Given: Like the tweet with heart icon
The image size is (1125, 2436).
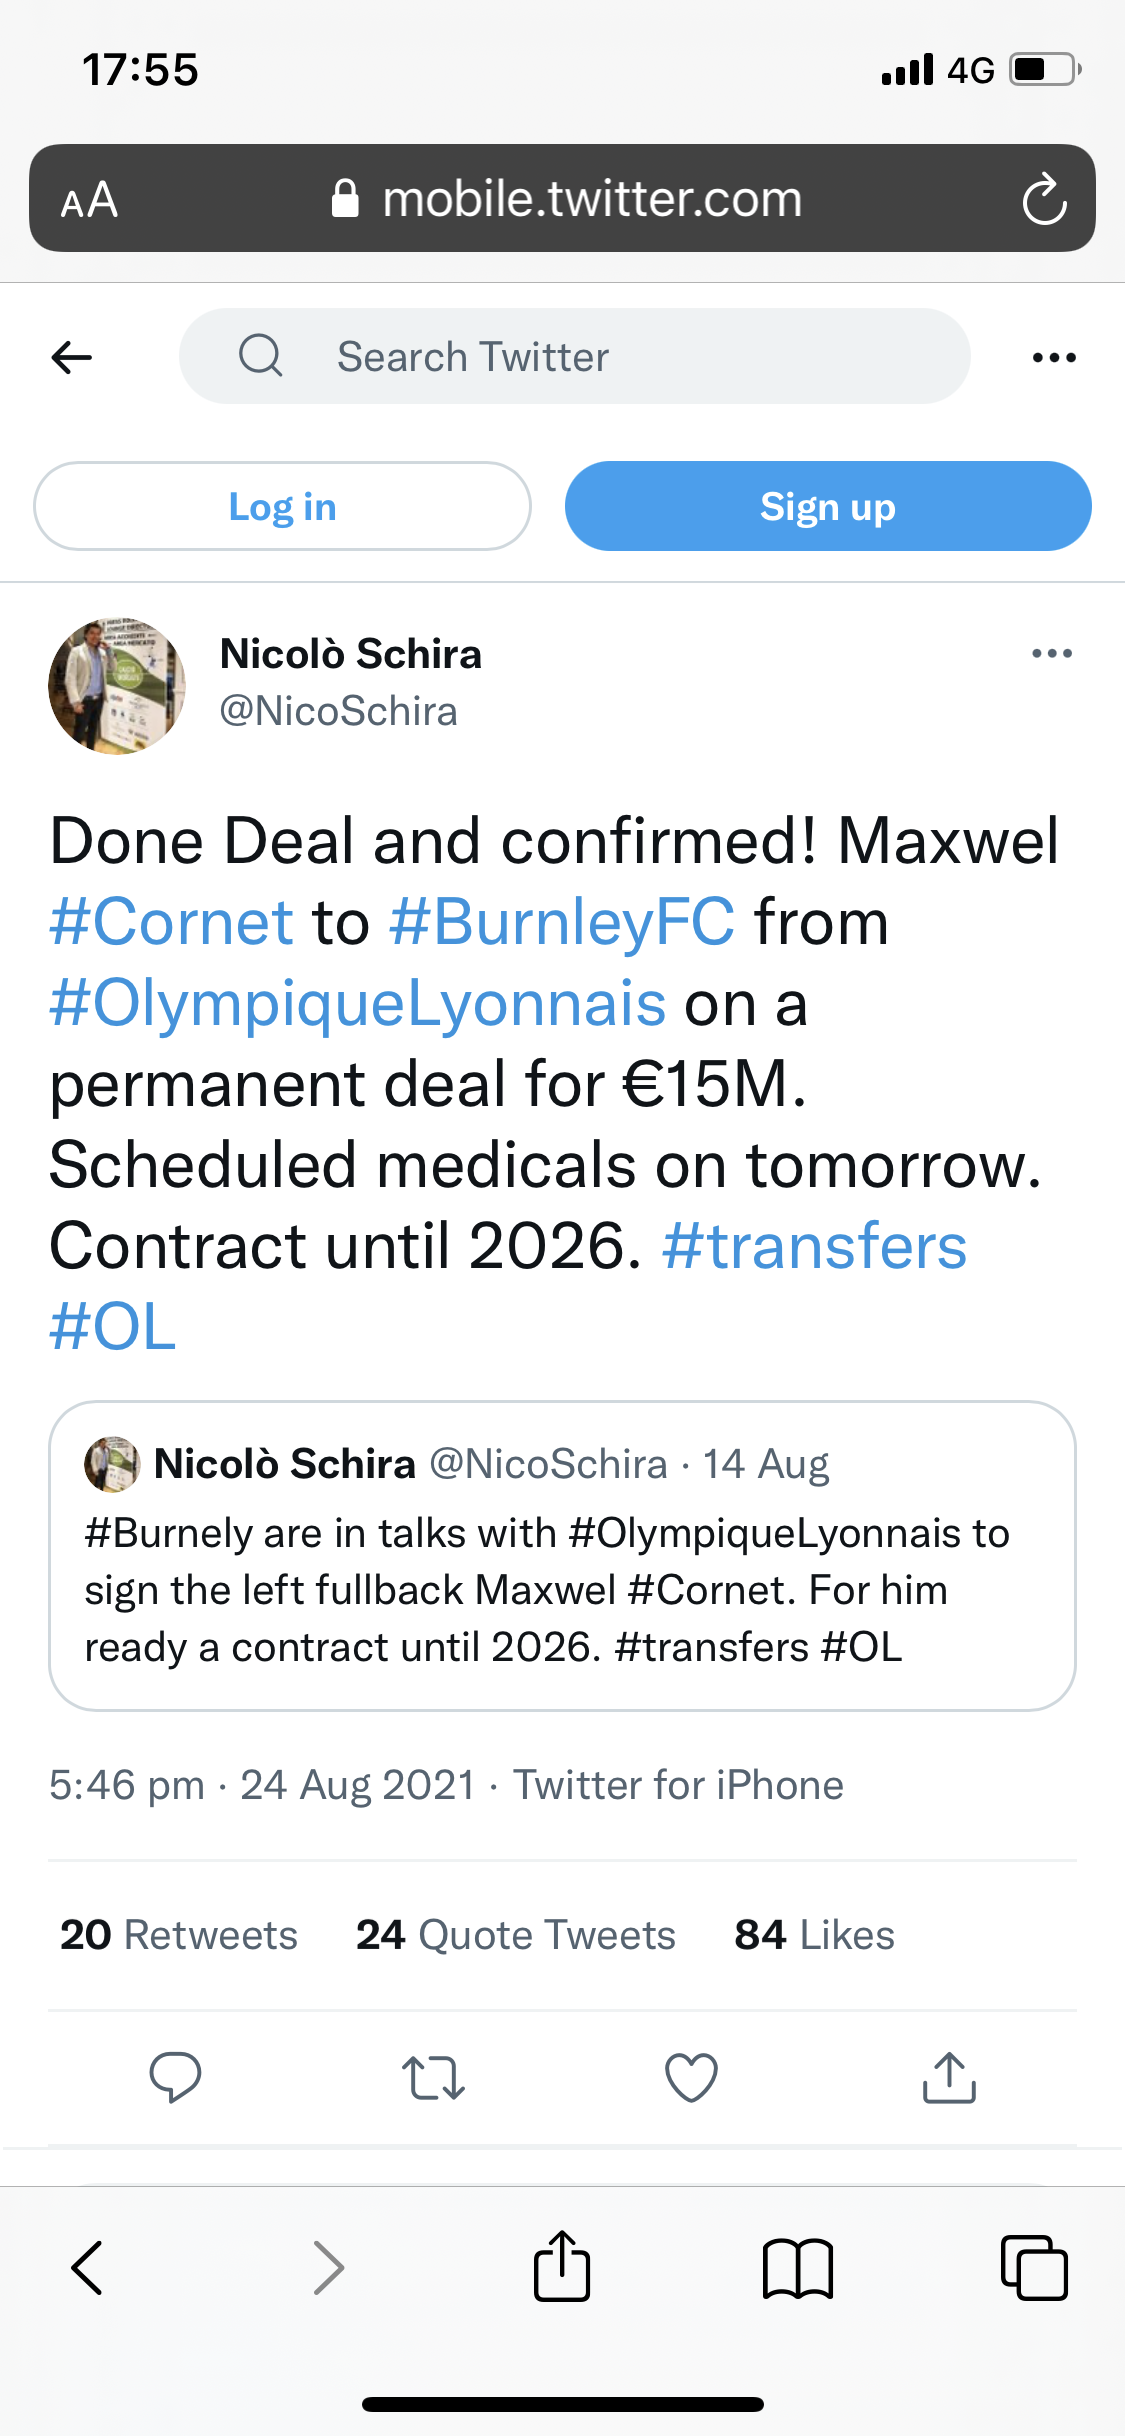Looking at the screenshot, I should pyautogui.click(x=691, y=2077).
